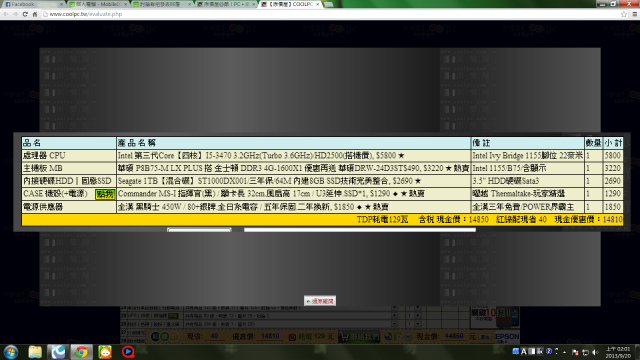Open Action Center flag icon in tray
The width and height of the screenshot is (640, 360).
click(x=575, y=352)
